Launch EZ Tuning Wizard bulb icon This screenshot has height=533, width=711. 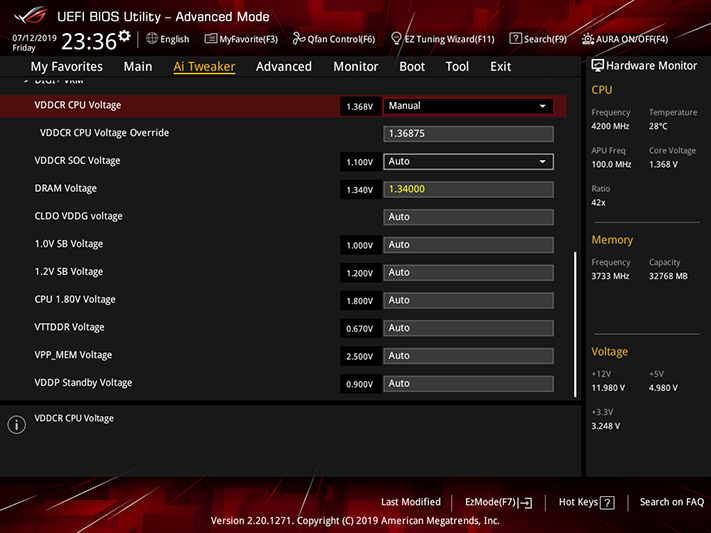[396, 39]
